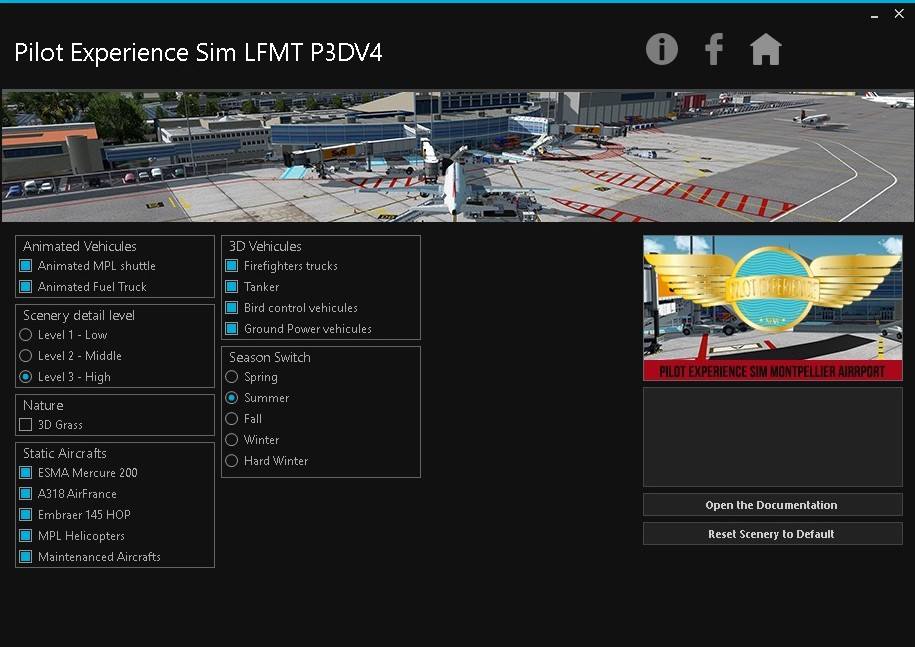This screenshot has height=647, width=915.
Task: Select Level 1 - Low detail
Action: click(26, 335)
